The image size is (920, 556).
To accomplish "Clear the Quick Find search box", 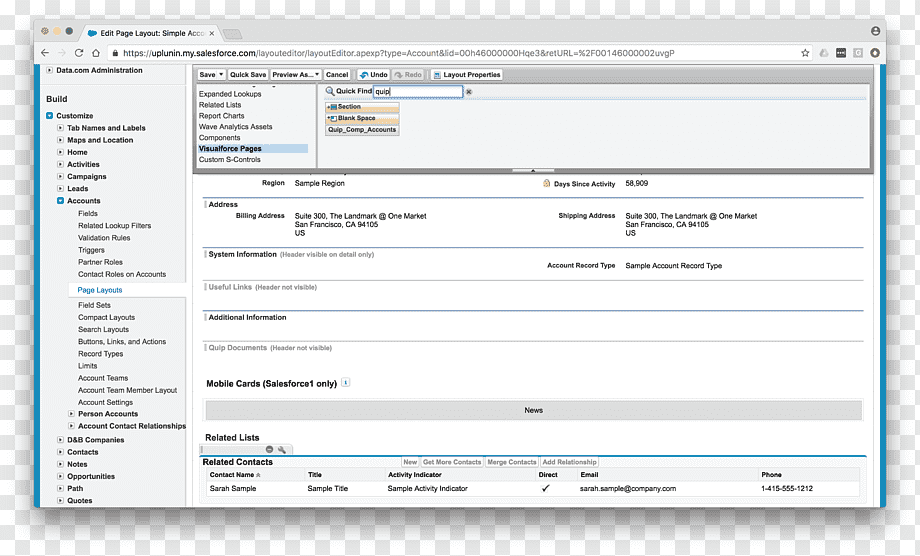I will (469, 91).
